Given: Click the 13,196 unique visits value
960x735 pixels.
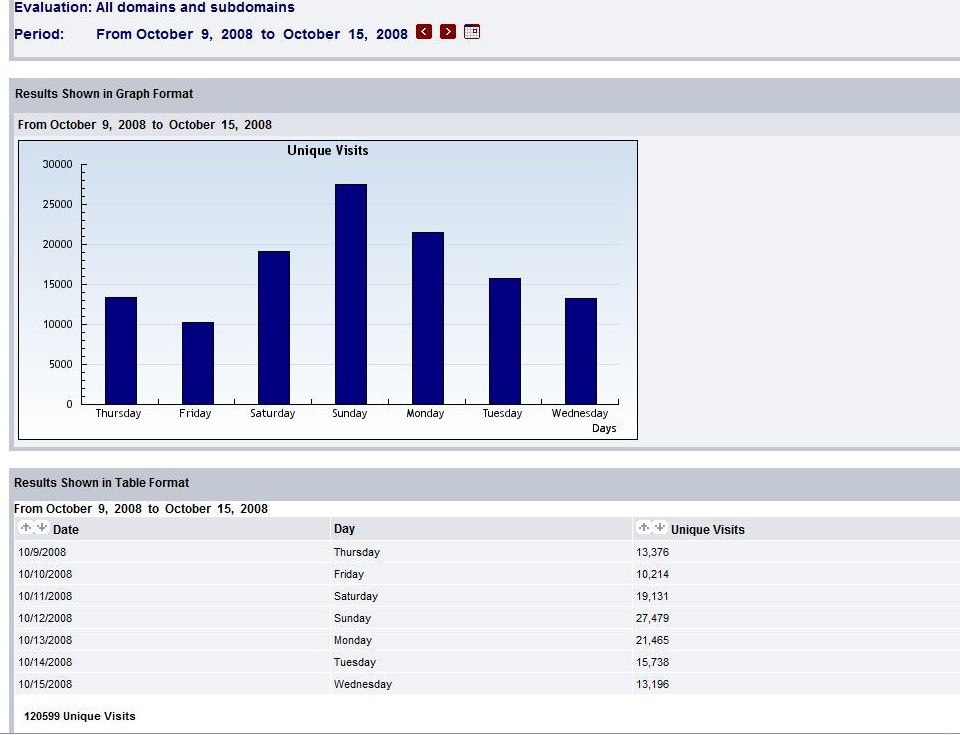Looking at the screenshot, I should pos(653,684).
